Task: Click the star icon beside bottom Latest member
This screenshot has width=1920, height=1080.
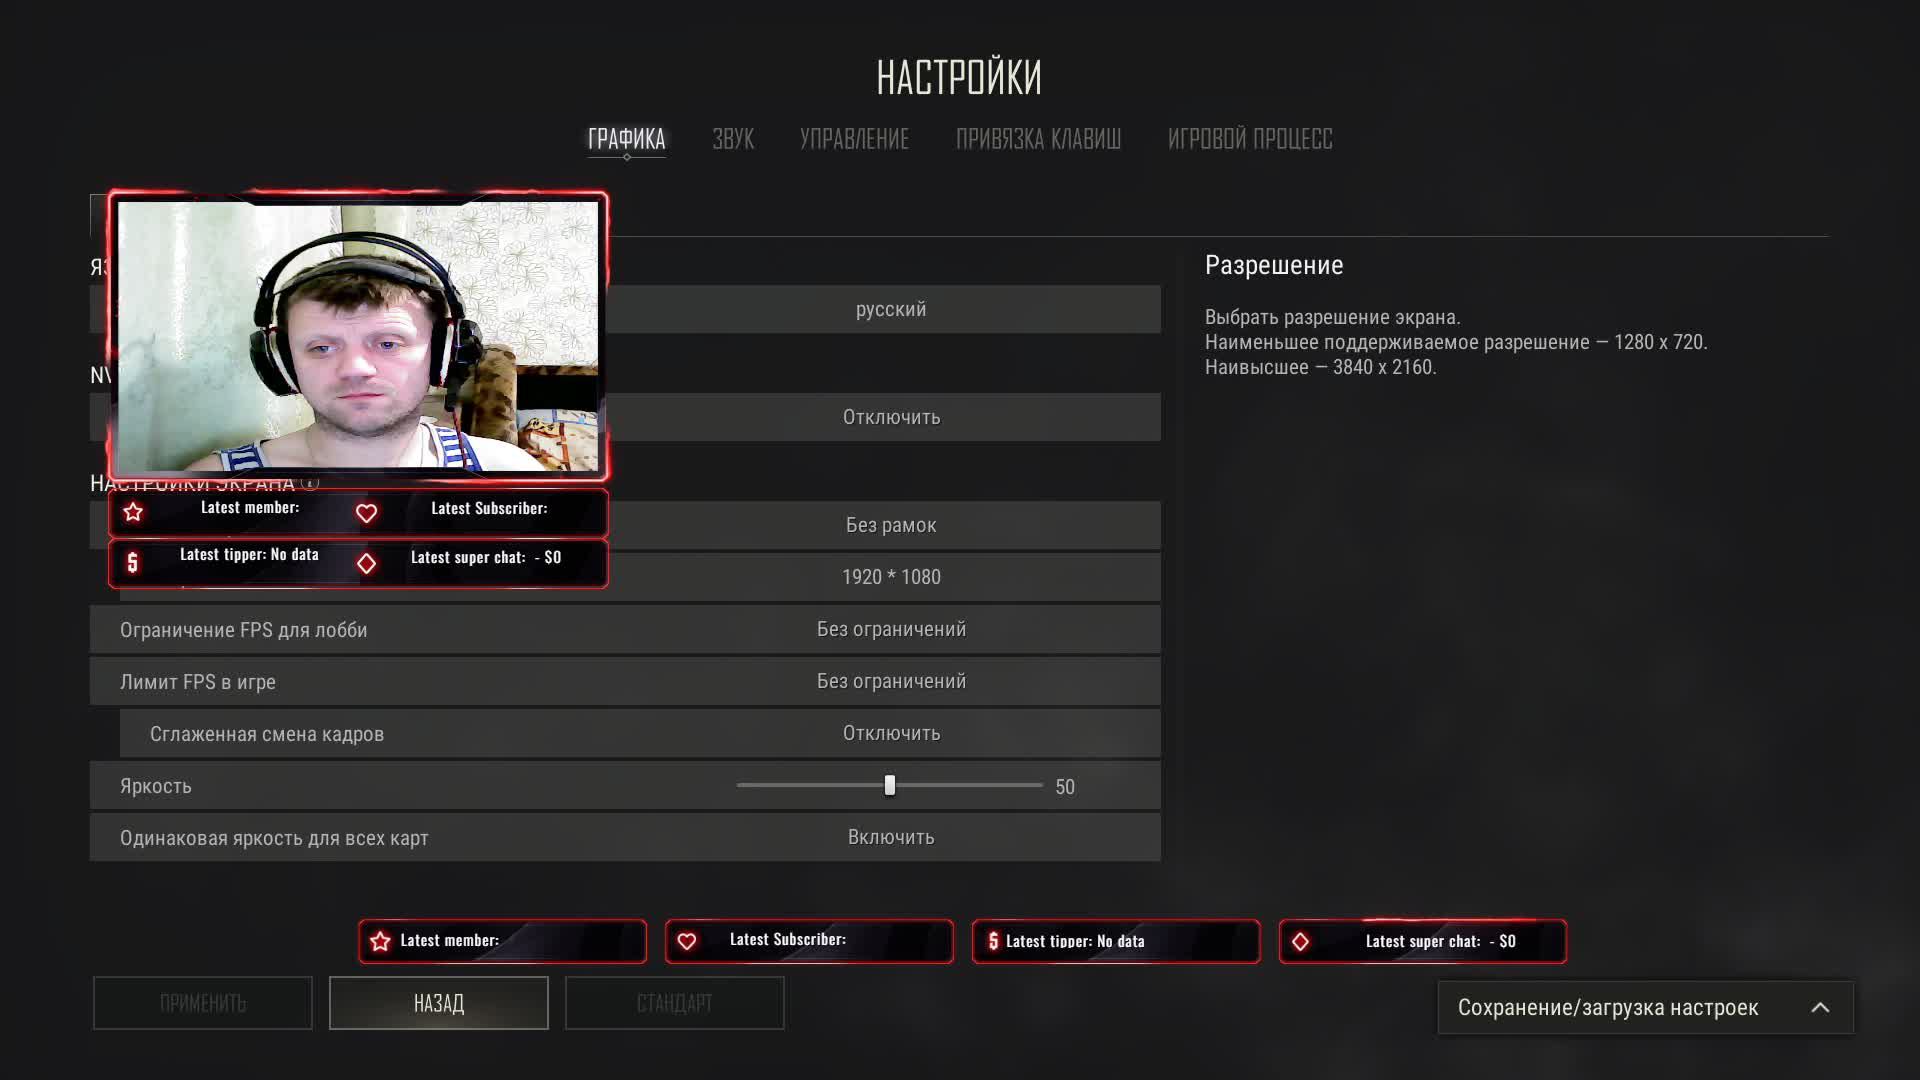Action: (x=380, y=942)
